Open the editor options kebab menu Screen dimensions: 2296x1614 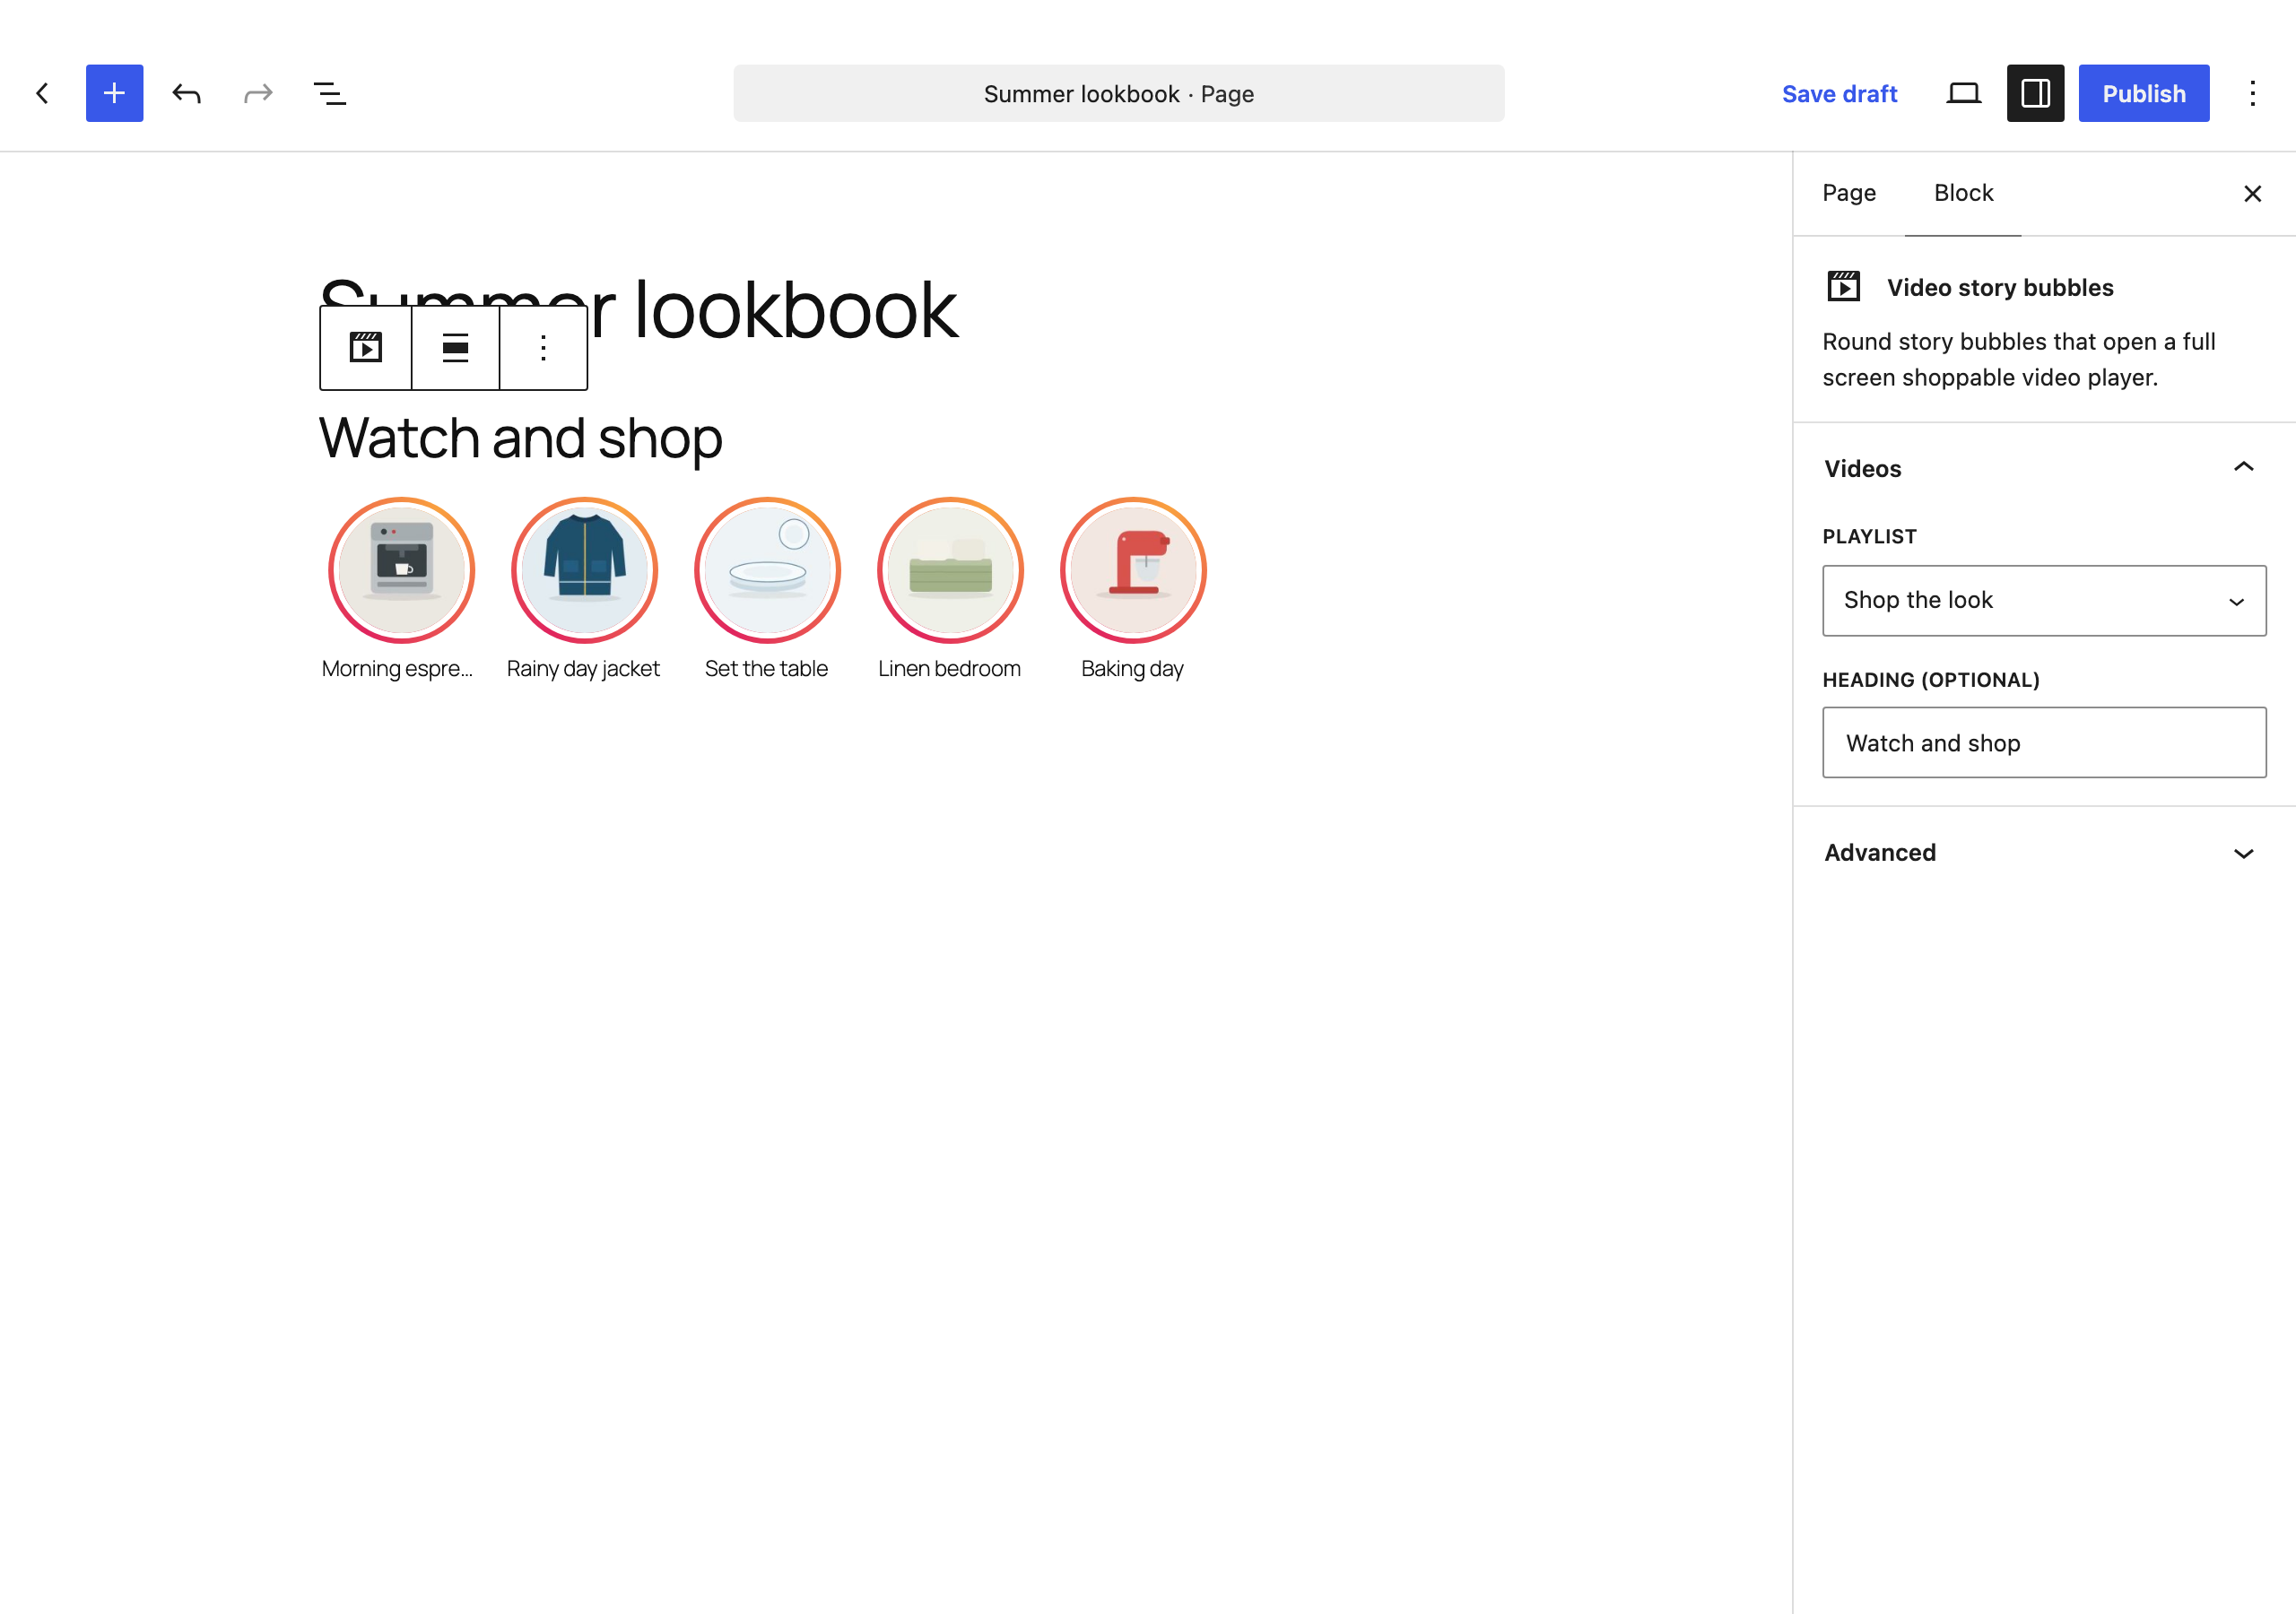pyautogui.click(x=2252, y=93)
